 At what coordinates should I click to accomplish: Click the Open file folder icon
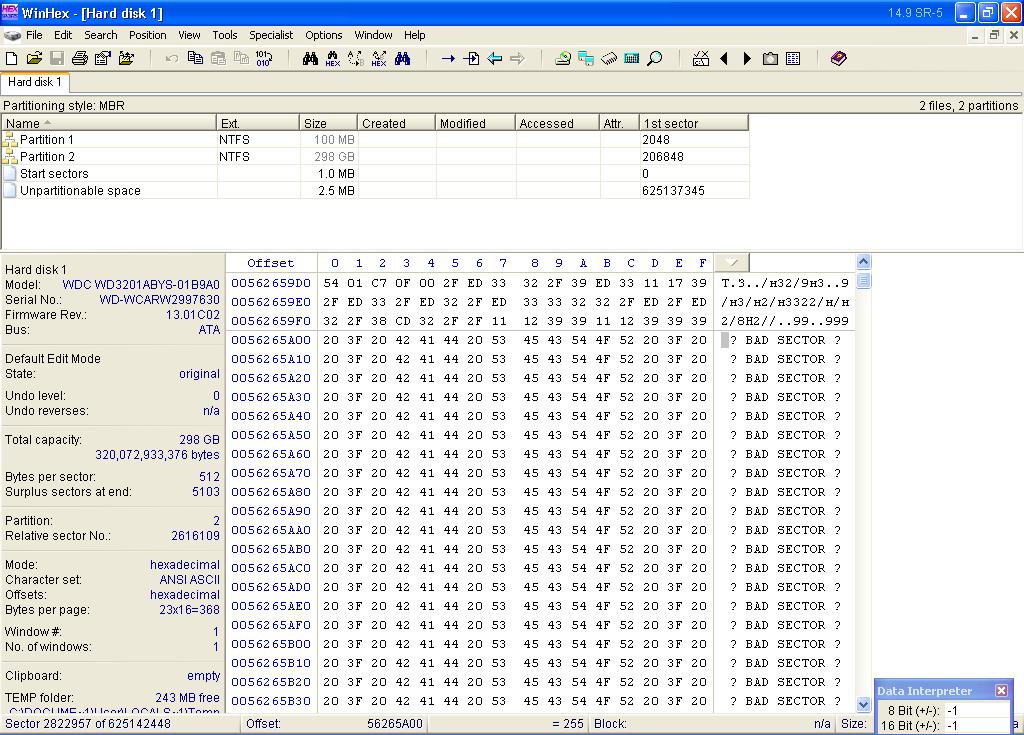[34, 59]
